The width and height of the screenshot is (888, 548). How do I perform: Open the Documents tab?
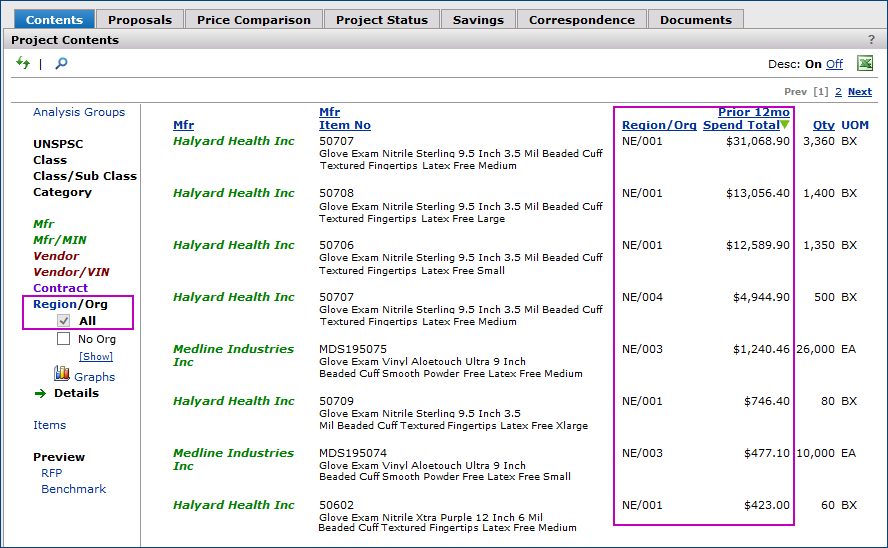(x=695, y=19)
